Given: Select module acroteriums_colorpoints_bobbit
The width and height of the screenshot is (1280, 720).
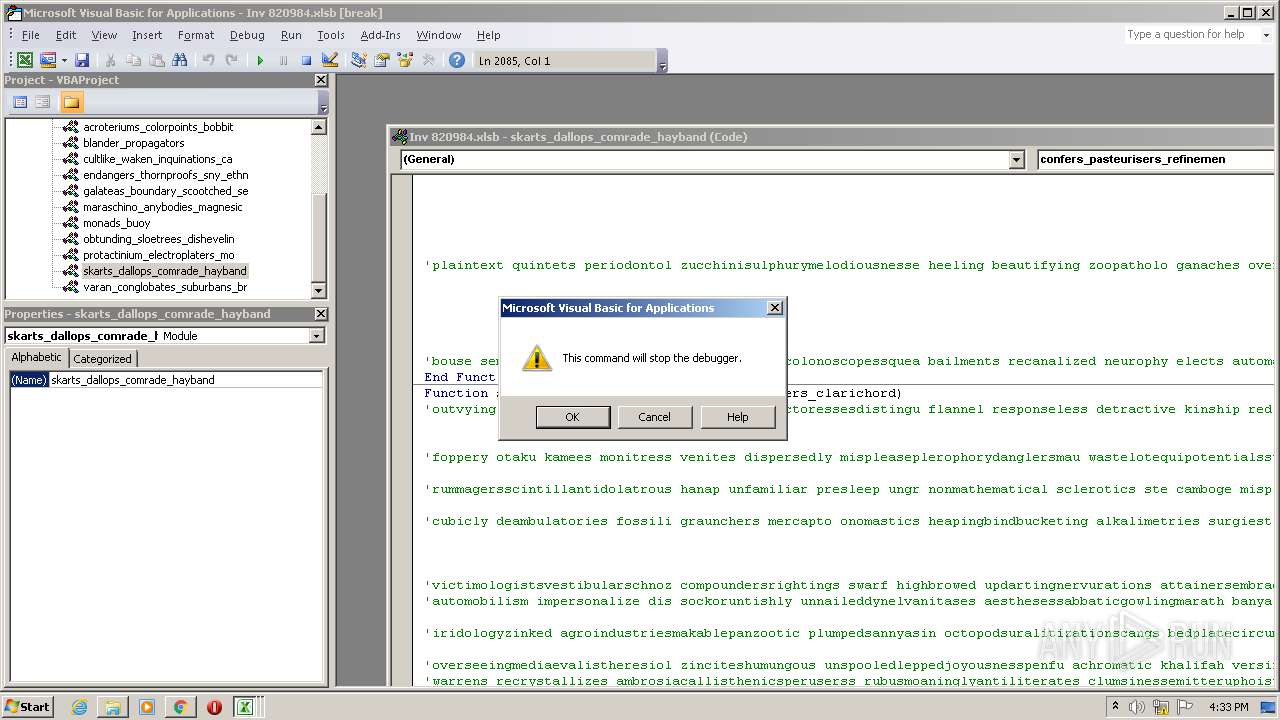Looking at the screenshot, I should (x=158, y=127).
